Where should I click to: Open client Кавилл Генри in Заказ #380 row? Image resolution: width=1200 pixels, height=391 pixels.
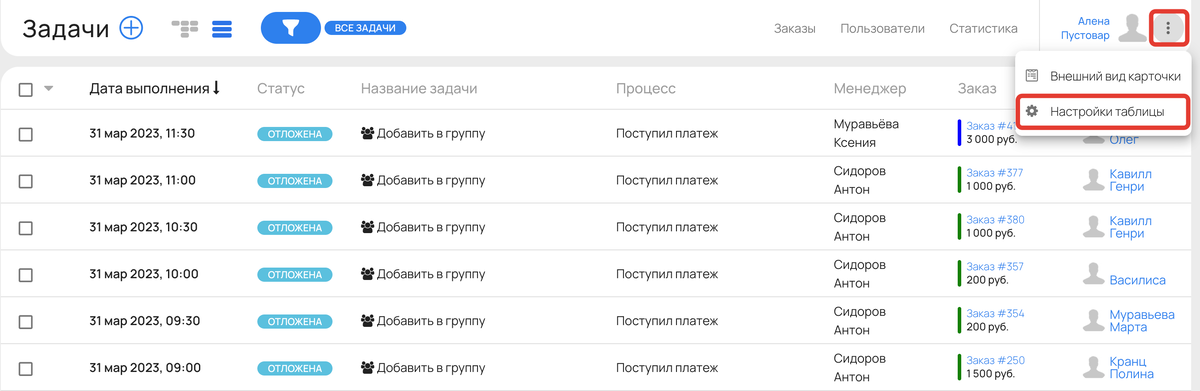tap(1131, 227)
